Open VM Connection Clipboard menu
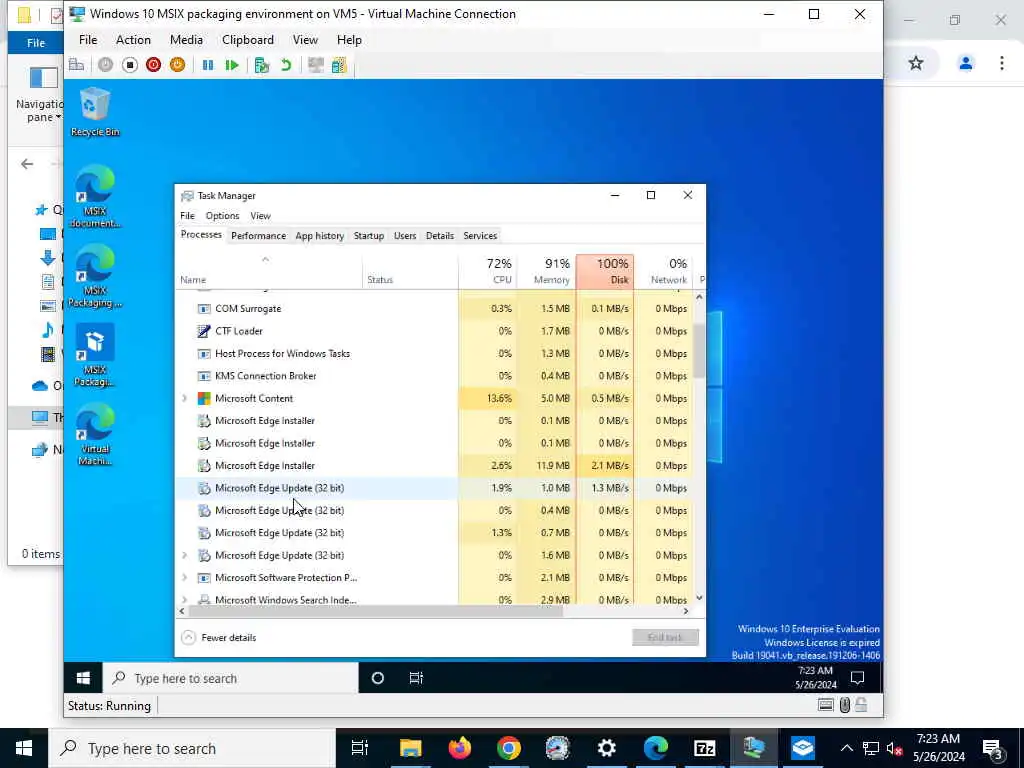The height and width of the screenshot is (768, 1024). pyautogui.click(x=248, y=40)
